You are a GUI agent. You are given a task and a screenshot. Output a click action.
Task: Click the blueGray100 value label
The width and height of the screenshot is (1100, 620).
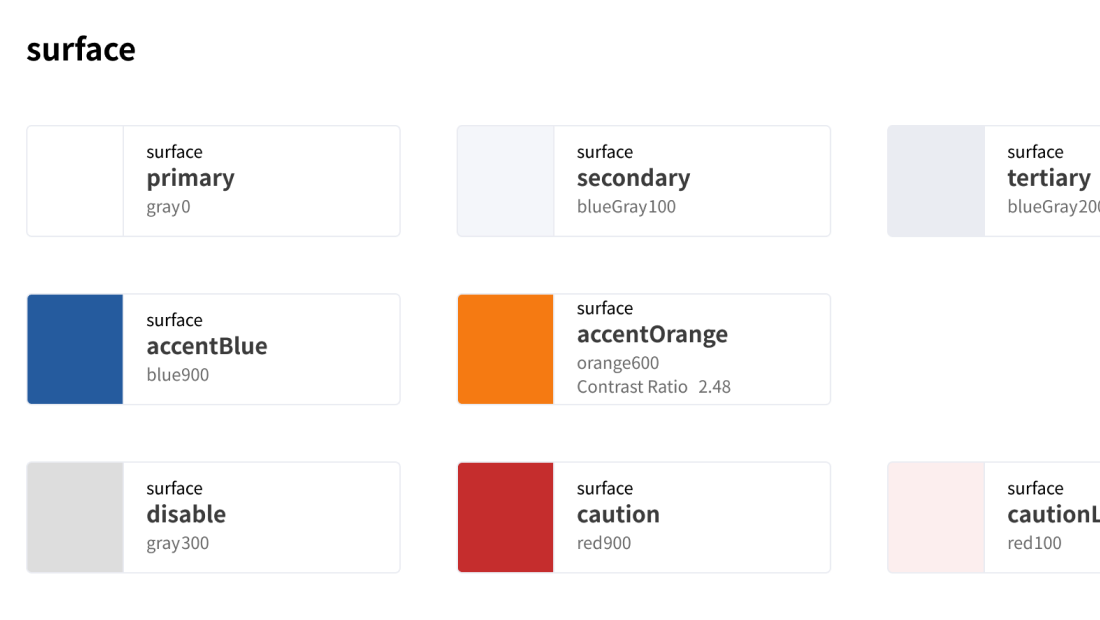626,207
